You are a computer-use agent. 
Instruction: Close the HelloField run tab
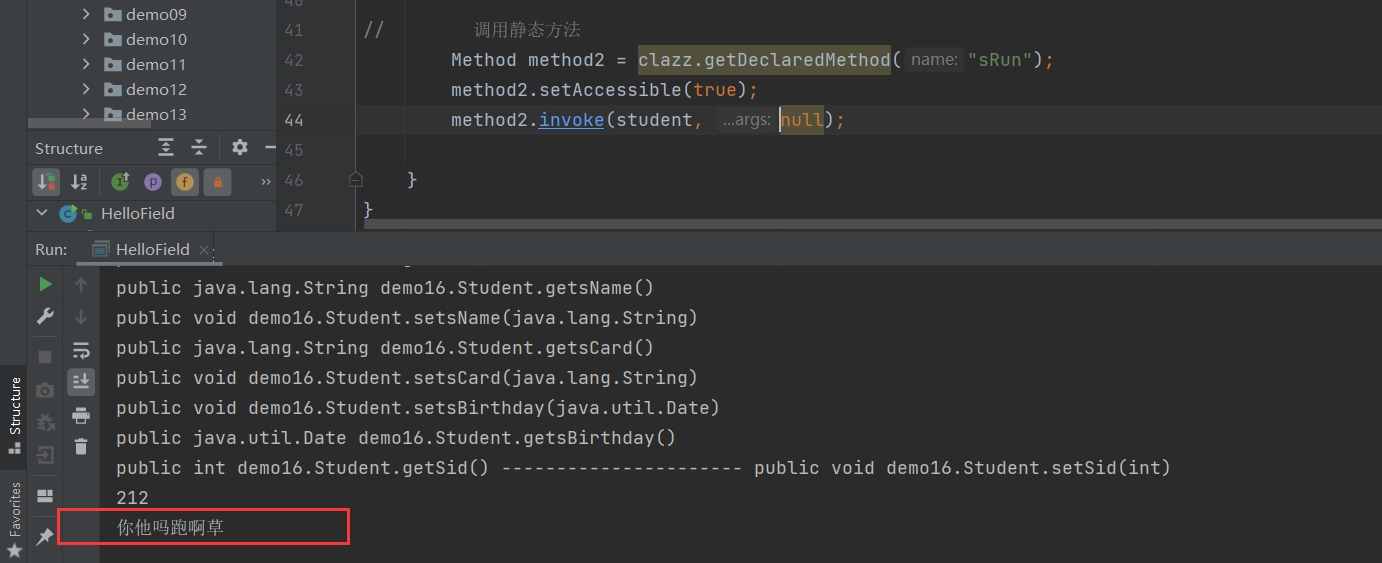[x=204, y=250]
